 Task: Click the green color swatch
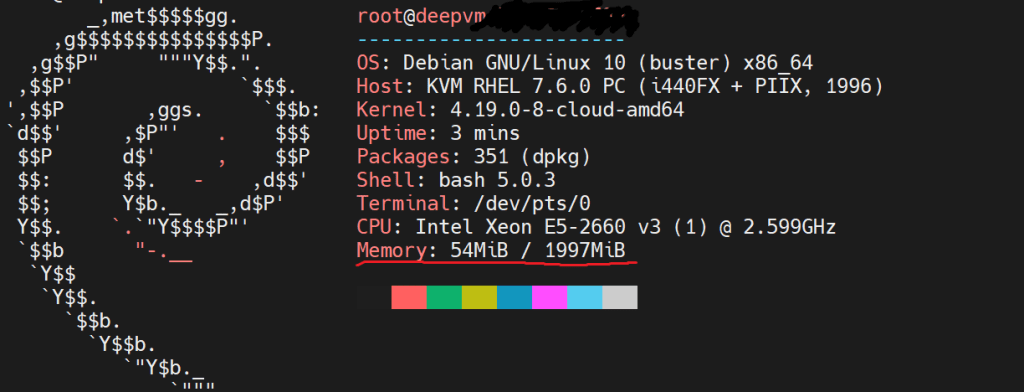[x=444, y=297]
